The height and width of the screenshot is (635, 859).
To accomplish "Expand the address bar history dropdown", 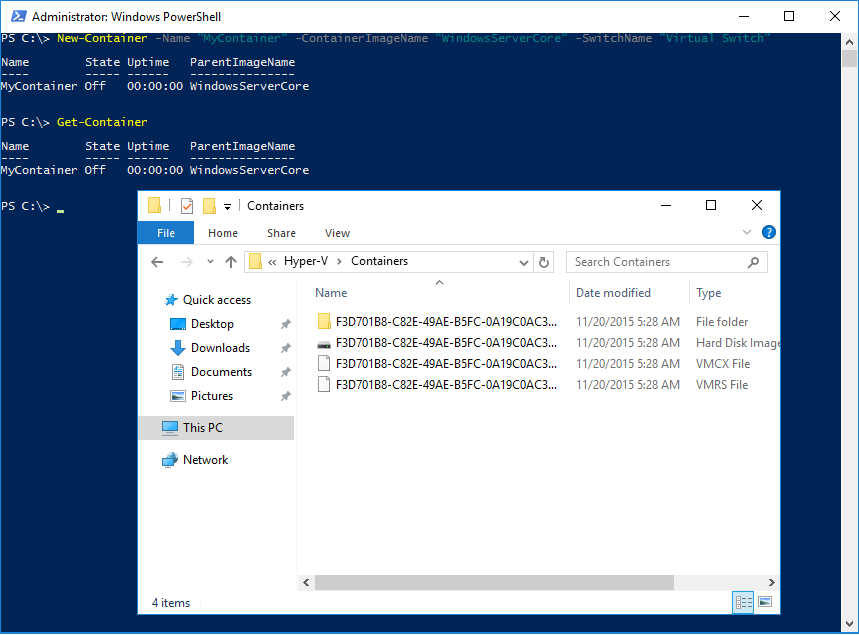I will pyautogui.click(x=524, y=262).
